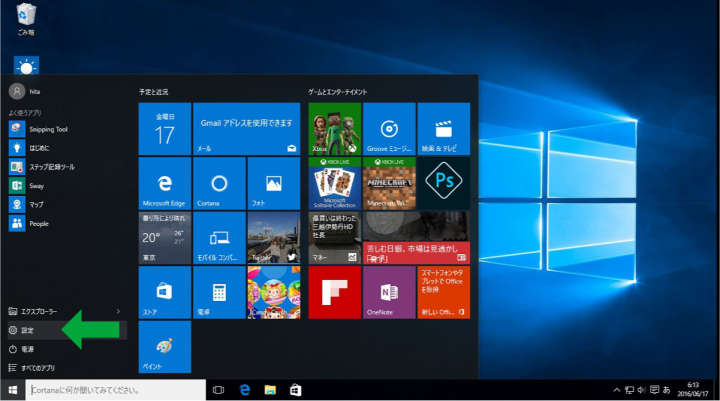This screenshot has width=720, height=401.
Task: Launch the Minecraft tile
Action: [x=389, y=183]
